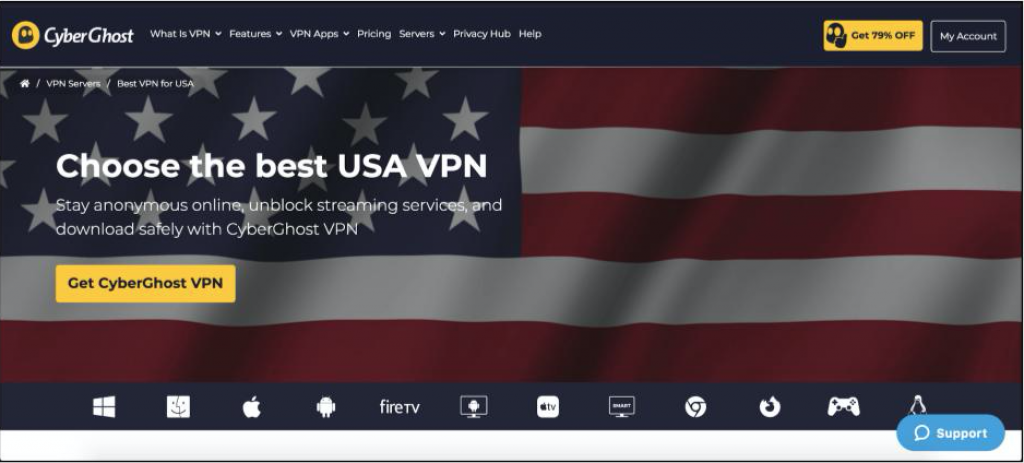Open the Android platform icon

point(325,407)
